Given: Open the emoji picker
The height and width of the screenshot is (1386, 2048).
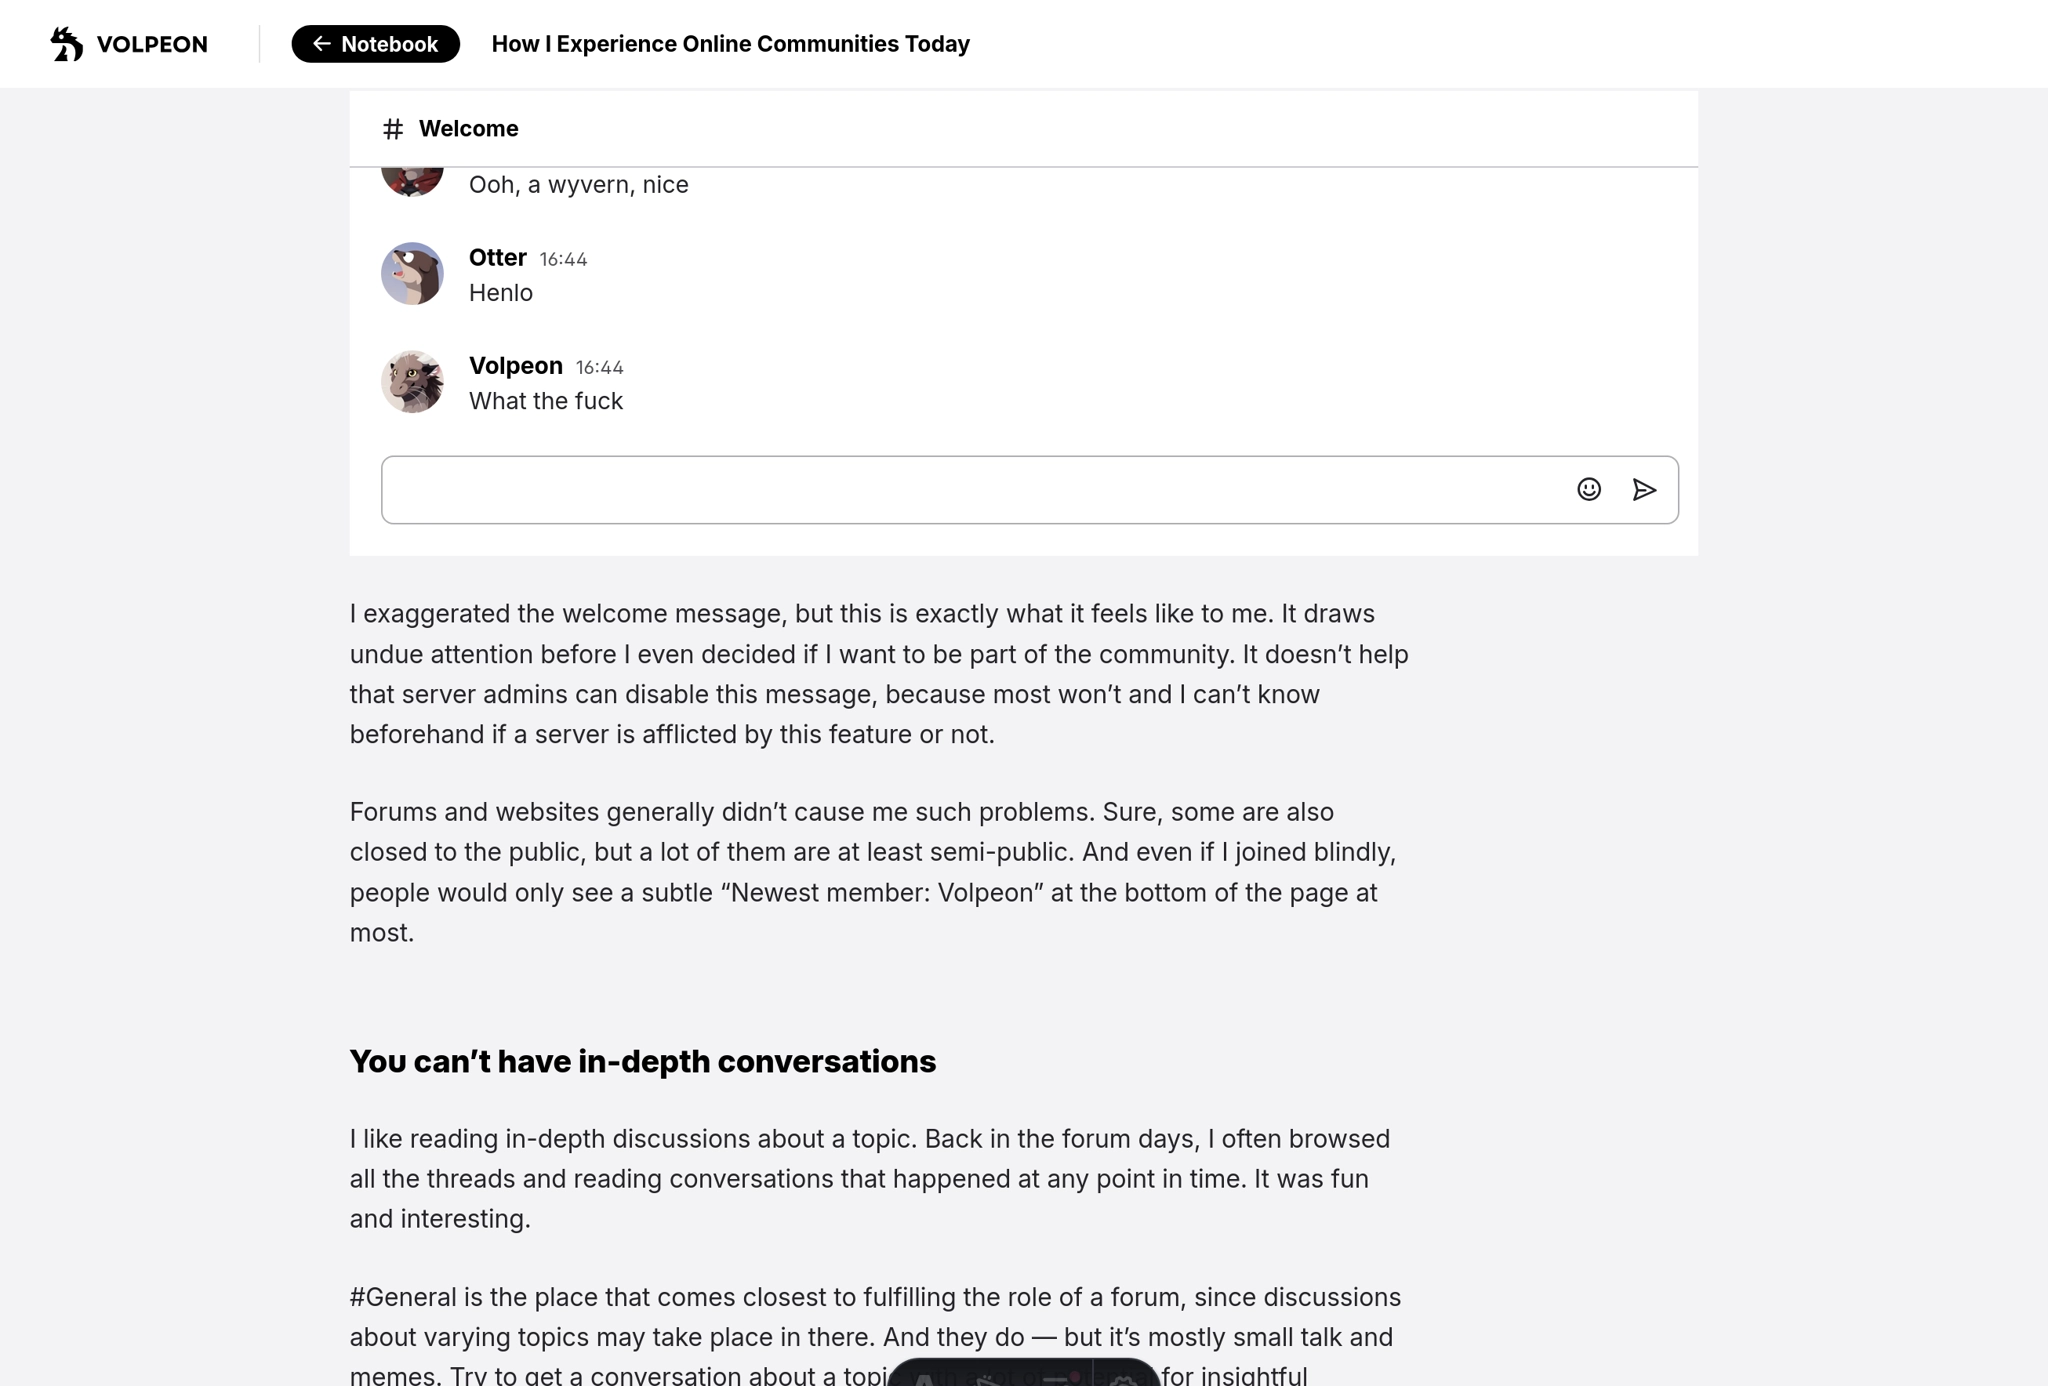Looking at the screenshot, I should (x=1589, y=489).
